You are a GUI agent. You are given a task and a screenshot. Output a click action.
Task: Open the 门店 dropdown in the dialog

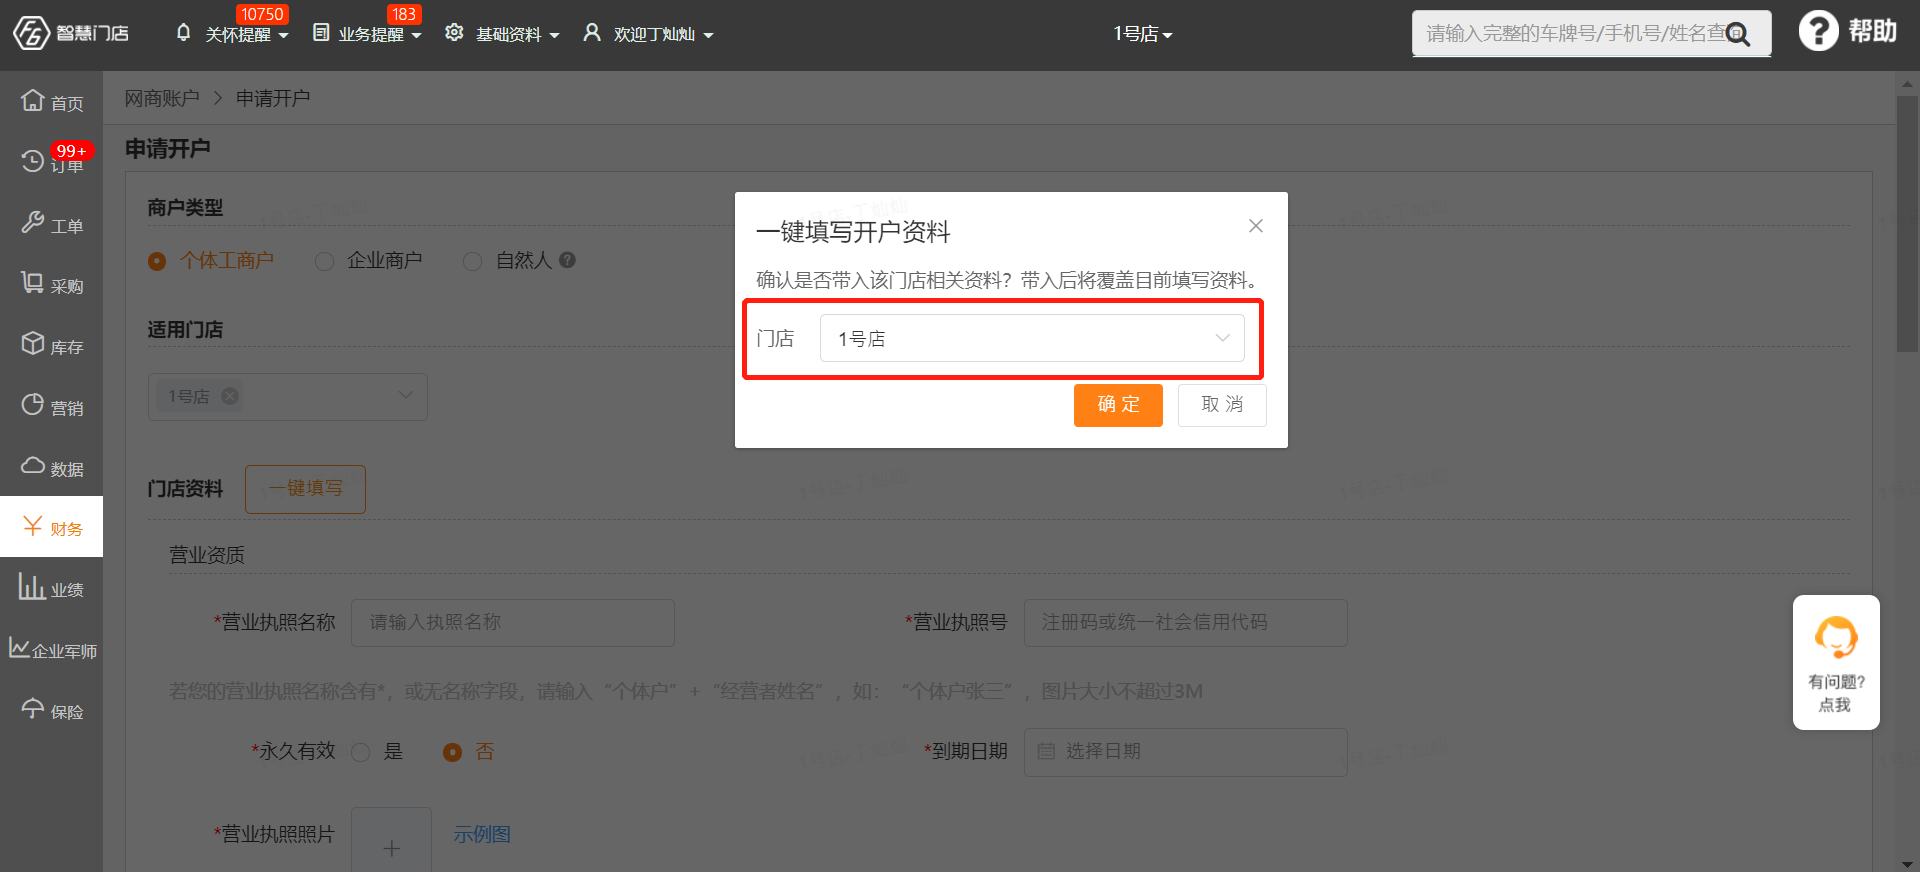coord(1032,338)
